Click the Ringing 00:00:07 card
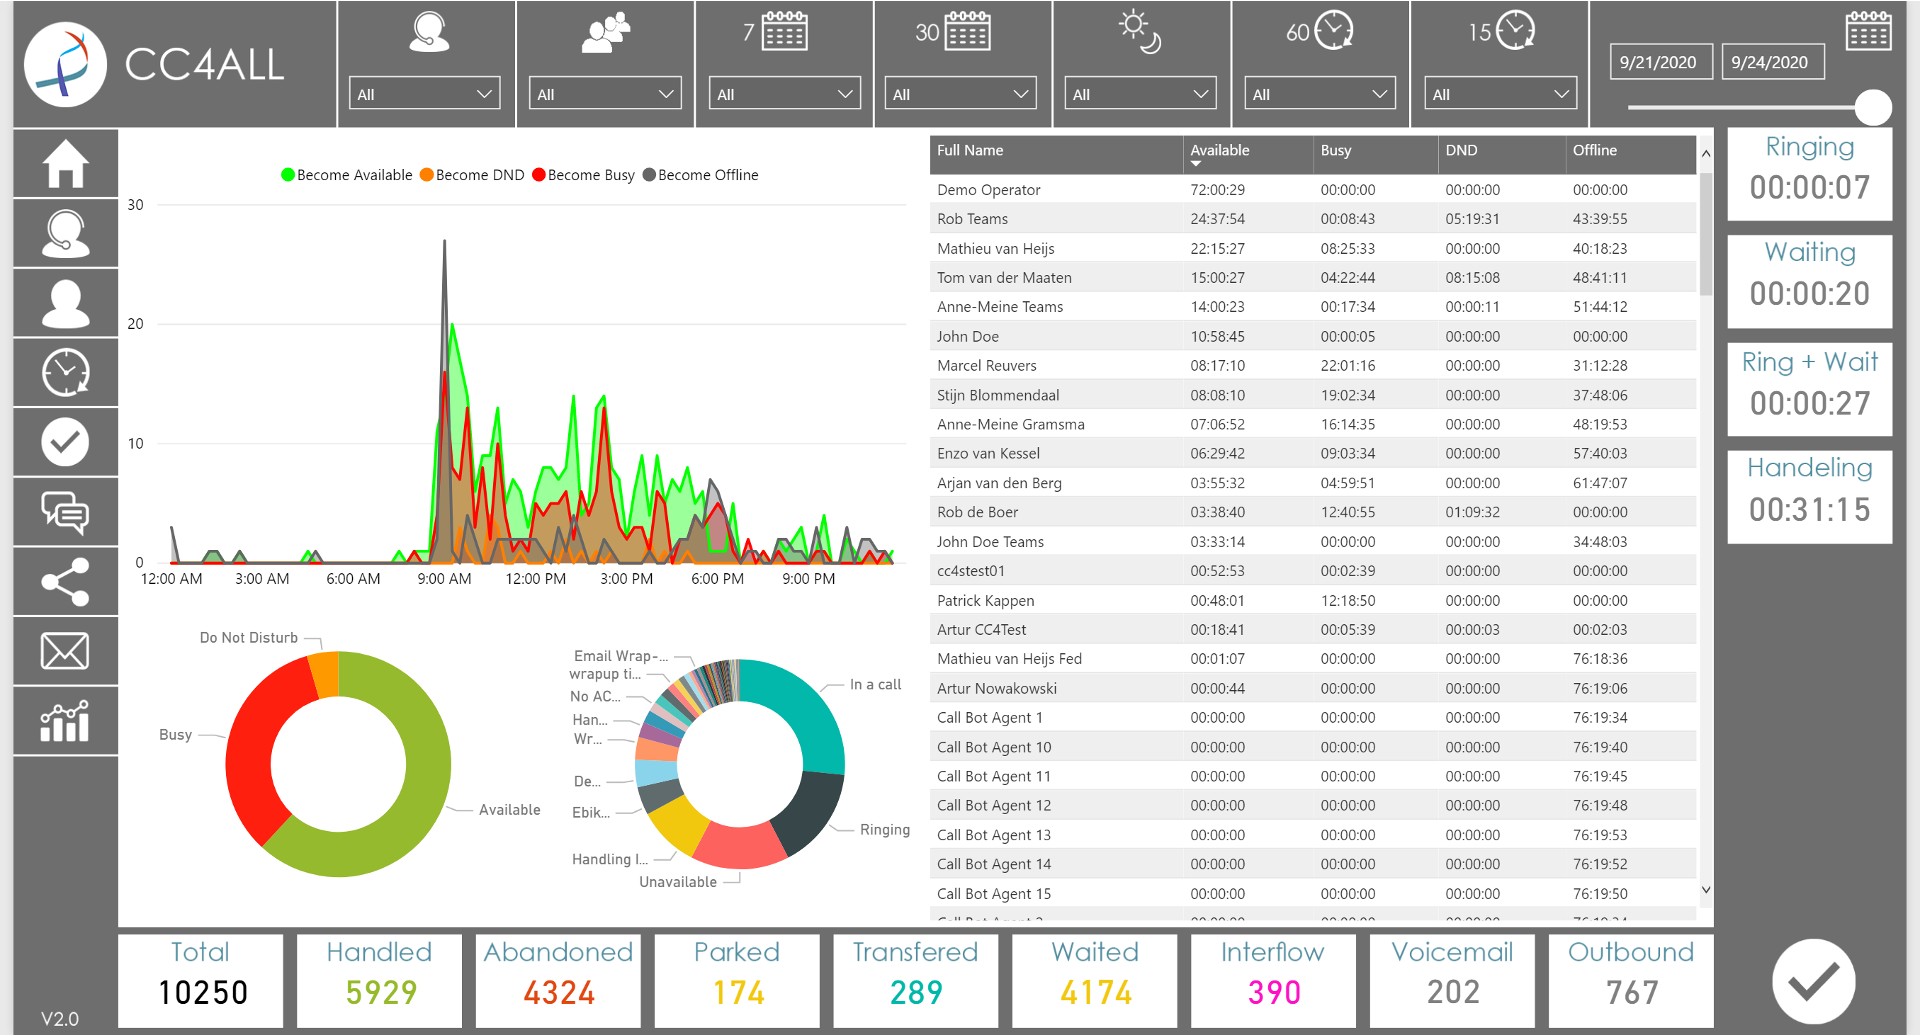Screen dimensions: 1920x1036 (1810, 174)
